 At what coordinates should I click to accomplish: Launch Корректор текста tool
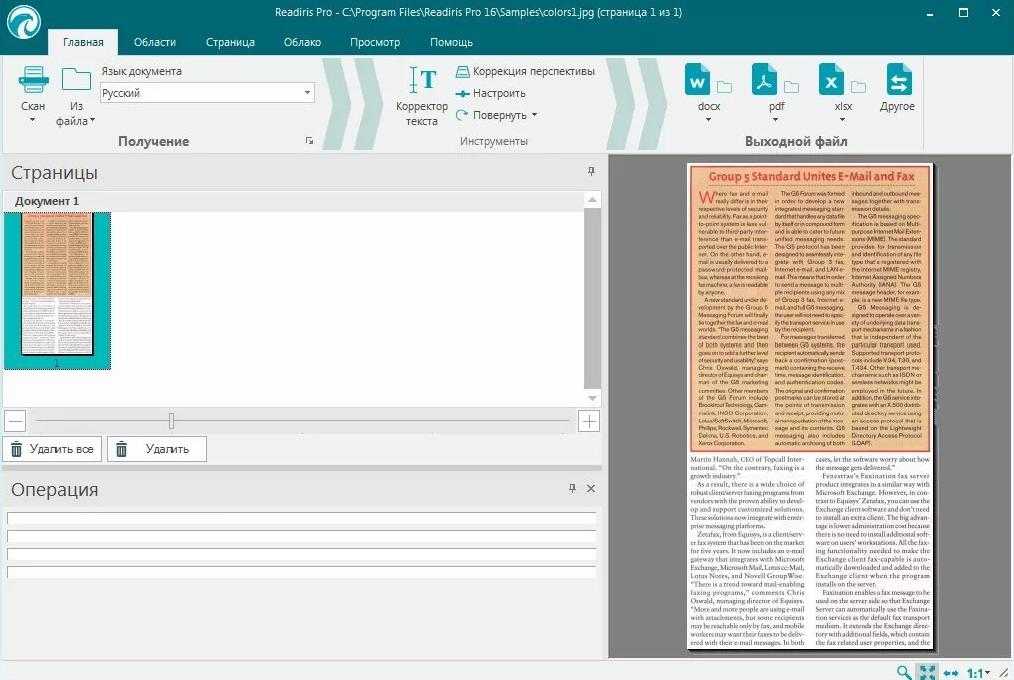click(x=422, y=80)
